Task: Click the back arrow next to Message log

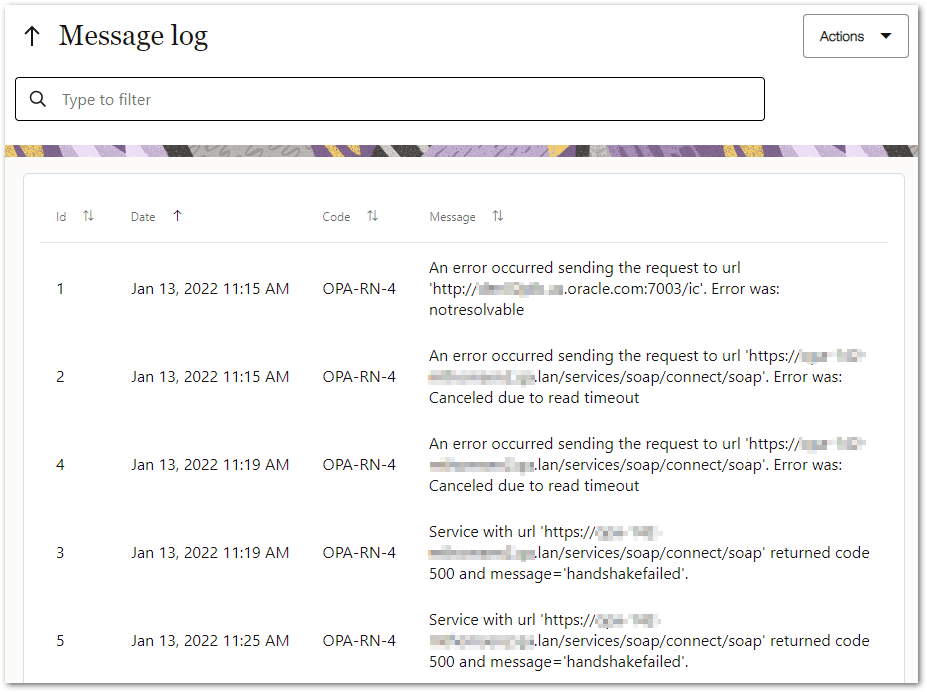Action: [x=32, y=35]
